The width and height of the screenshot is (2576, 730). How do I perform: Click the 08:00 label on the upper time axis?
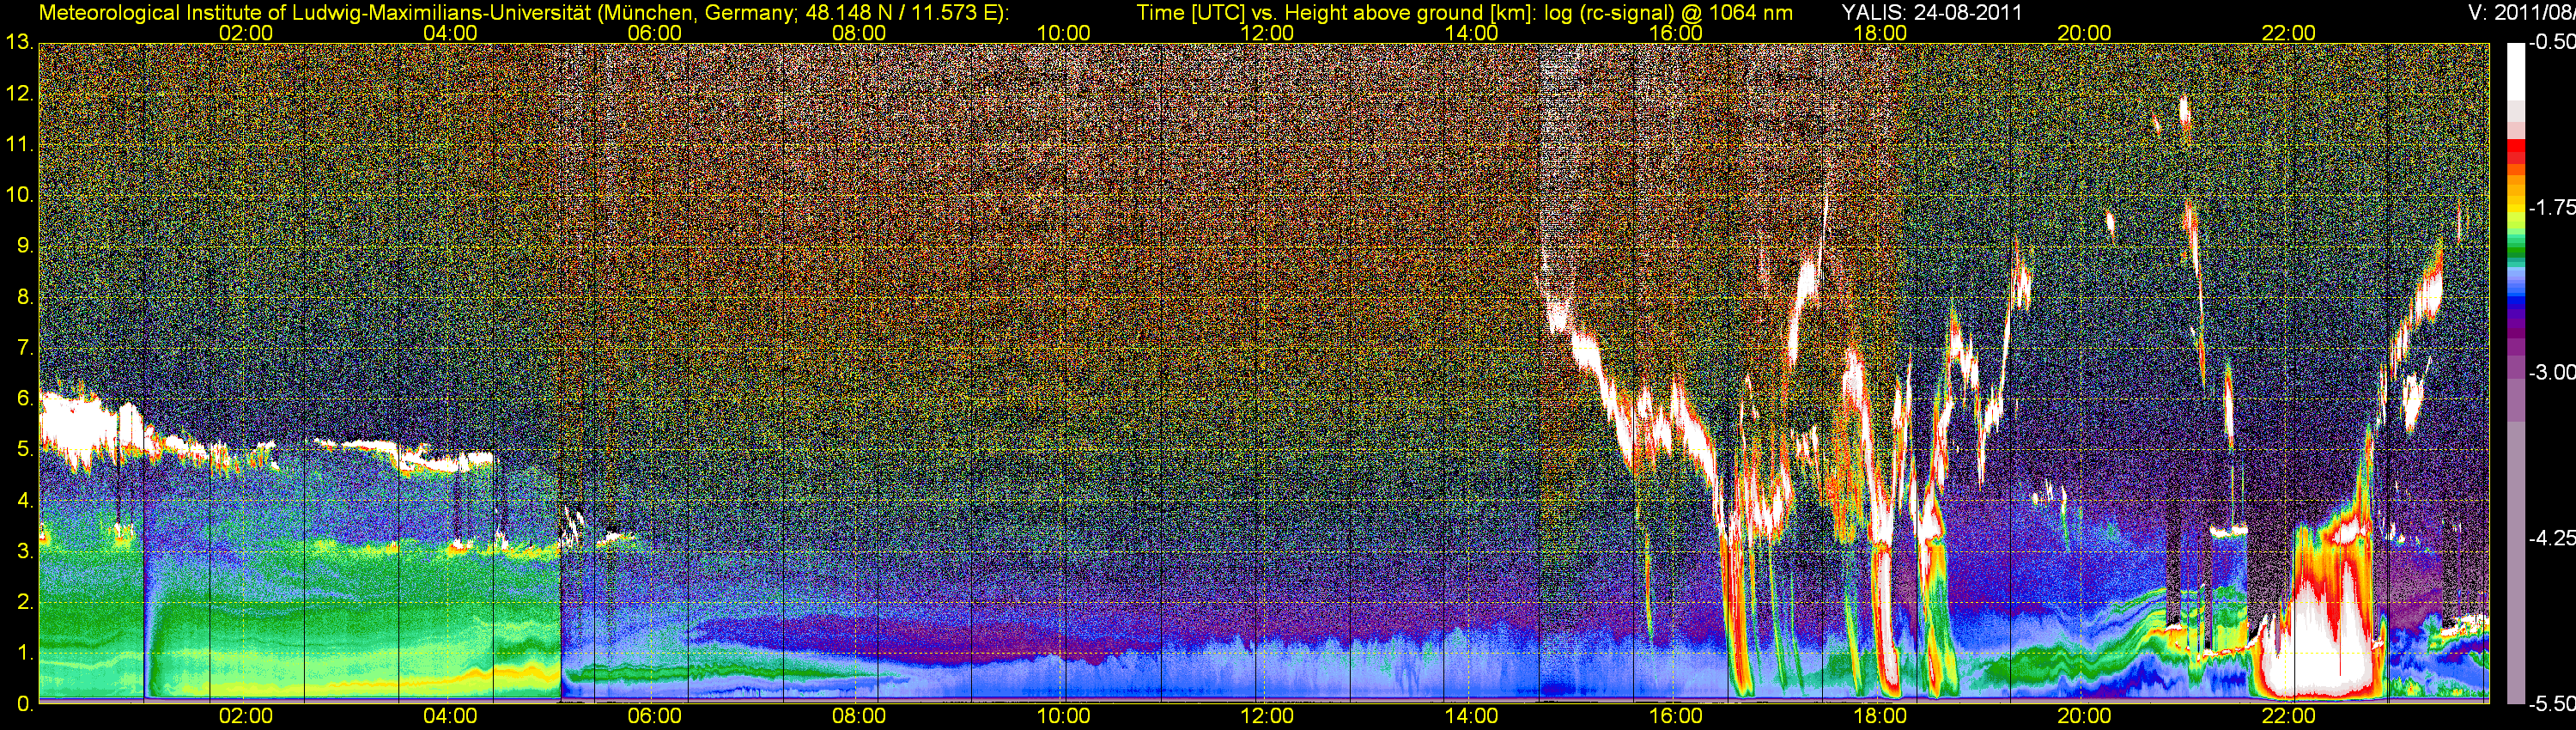(x=859, y=33)
